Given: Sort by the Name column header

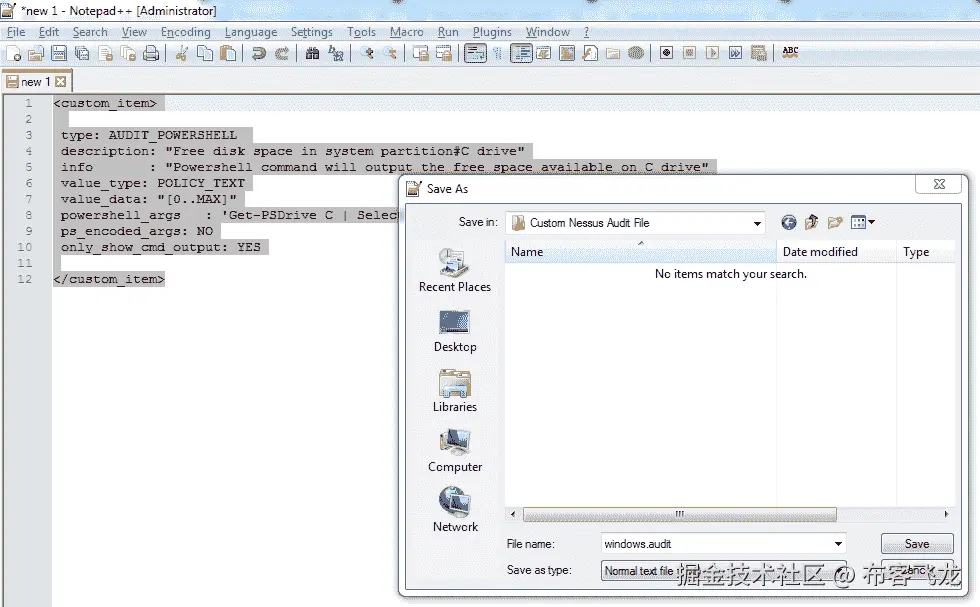Looking at the screenshot, I should click(x=641, y=251).
